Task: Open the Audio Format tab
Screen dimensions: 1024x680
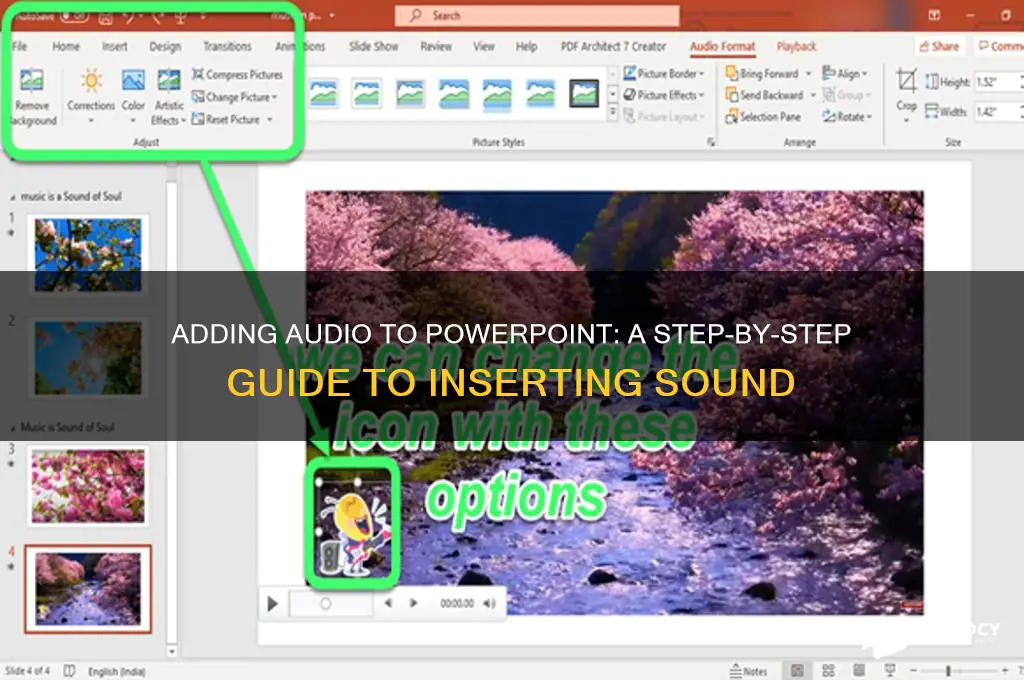Action: pos(722,46)
